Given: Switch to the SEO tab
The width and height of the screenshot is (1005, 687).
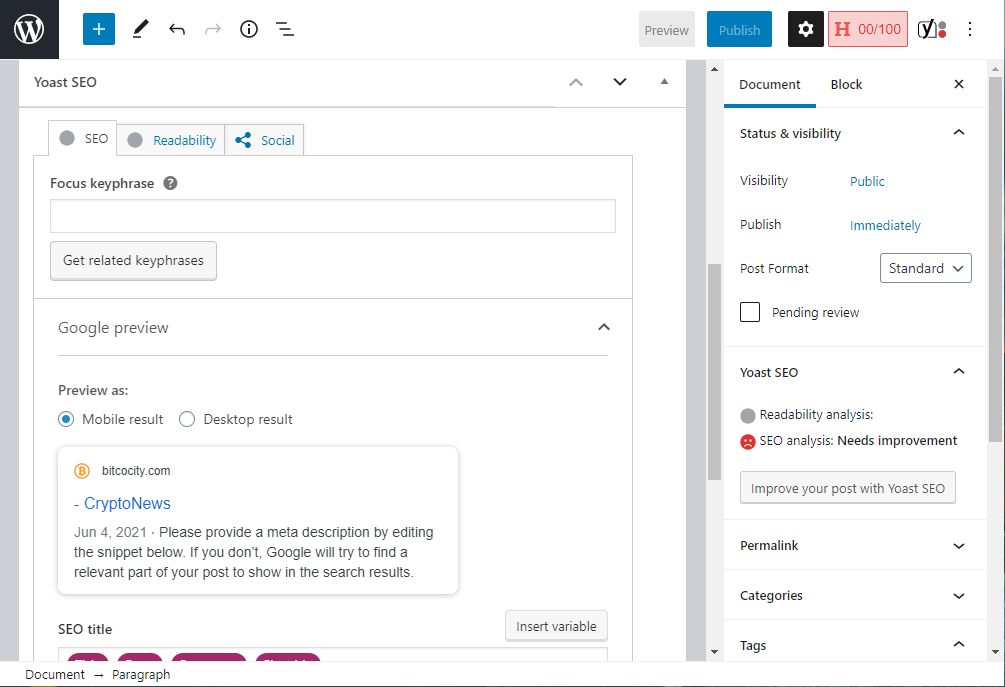Looking at the screenshot, I should tap(83, 138).
